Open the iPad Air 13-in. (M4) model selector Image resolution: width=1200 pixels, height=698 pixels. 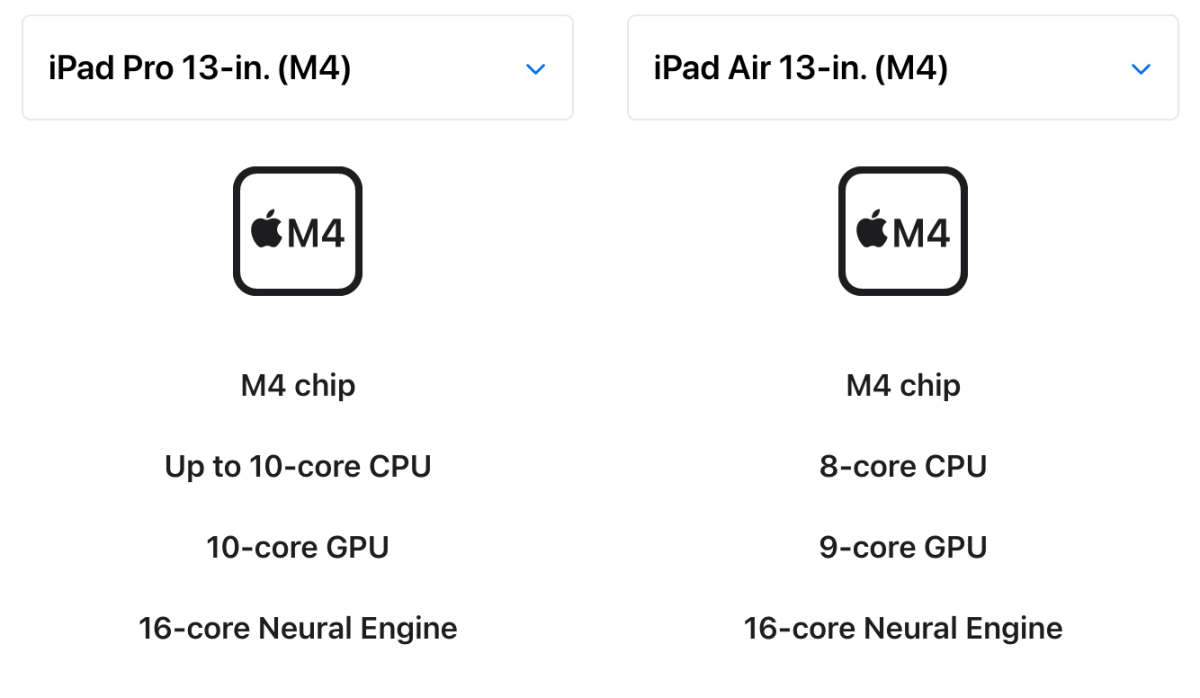(903, 67)
